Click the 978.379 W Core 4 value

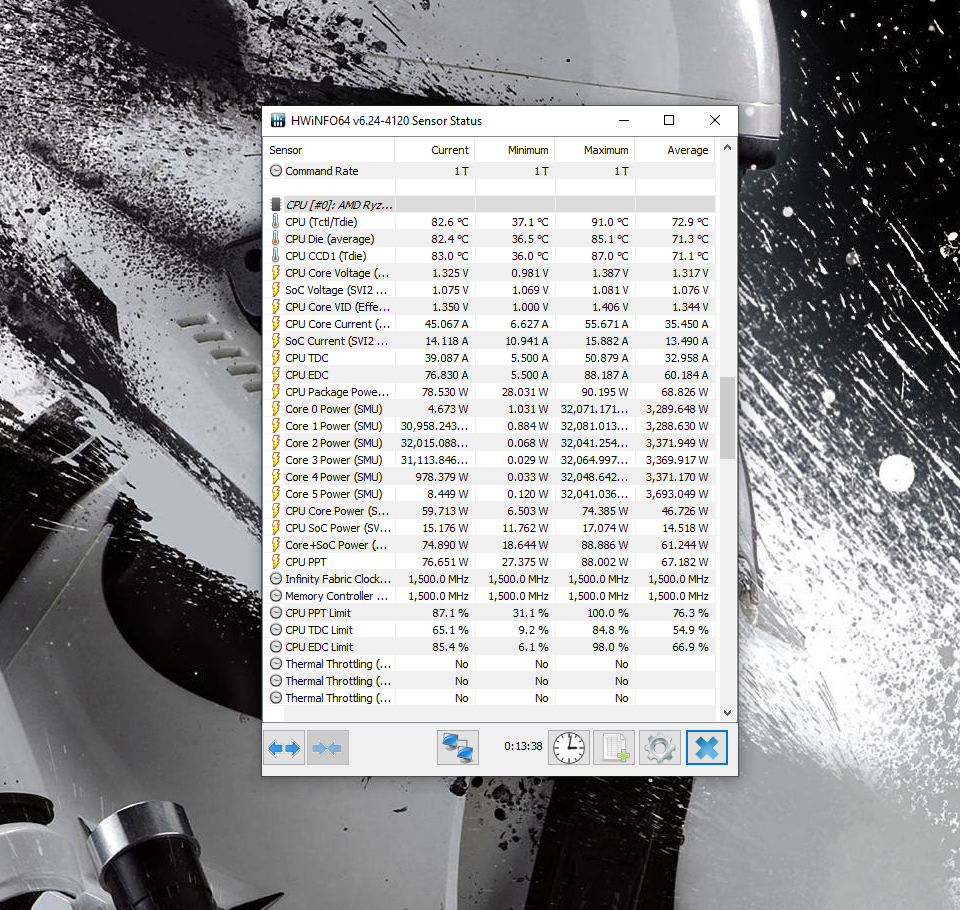click(441, 477)
